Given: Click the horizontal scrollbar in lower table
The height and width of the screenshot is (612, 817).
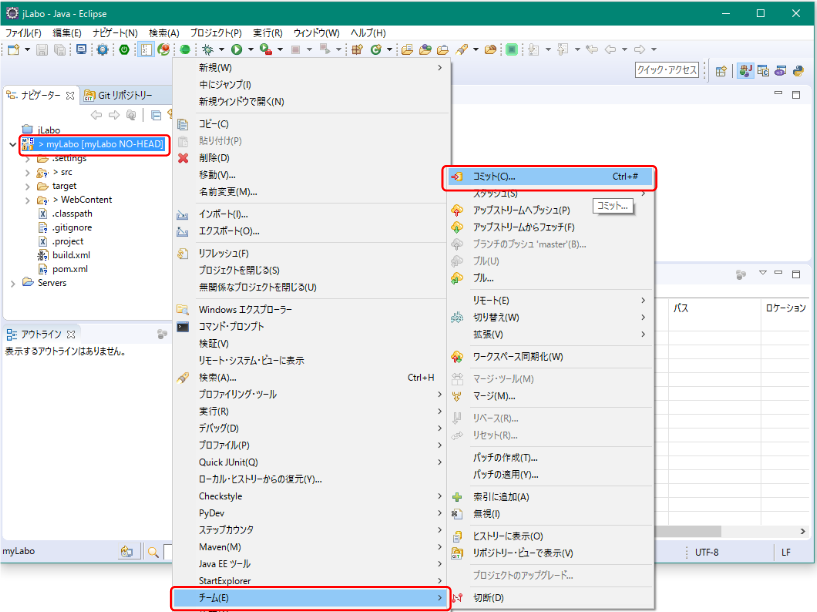Looking at the screenshot, I should [688, 531].
